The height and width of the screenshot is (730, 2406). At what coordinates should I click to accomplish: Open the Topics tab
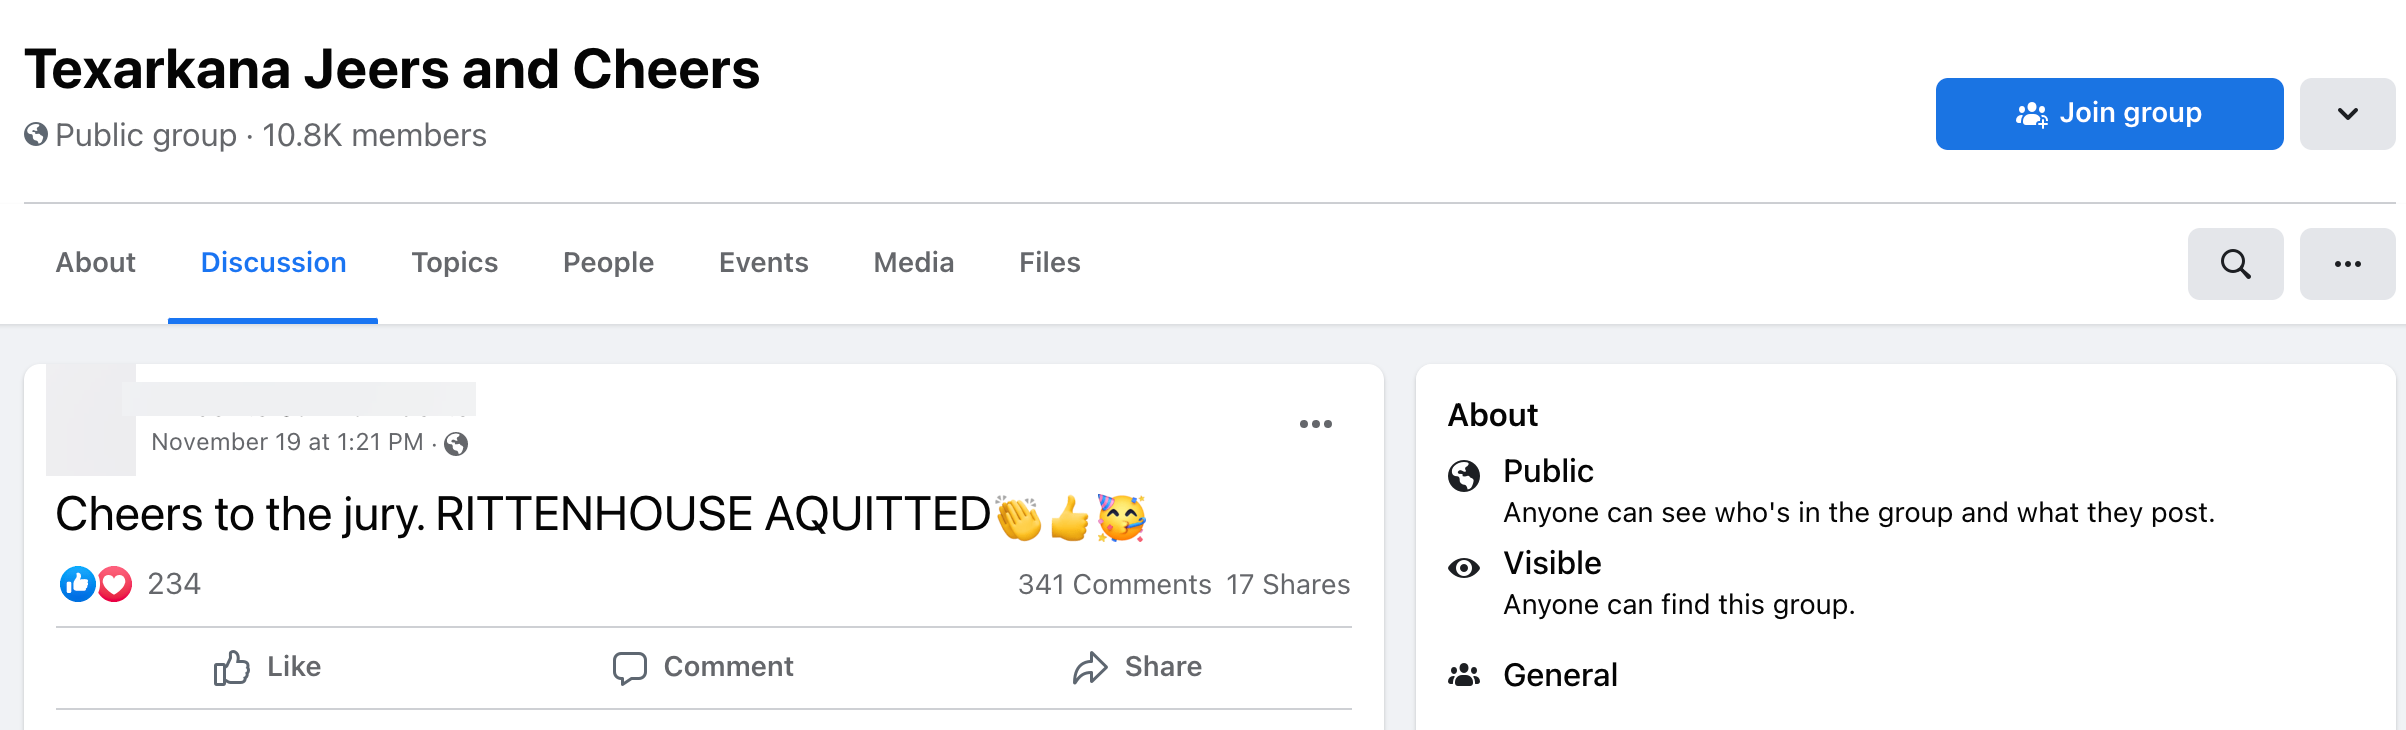tap(454, 263)
